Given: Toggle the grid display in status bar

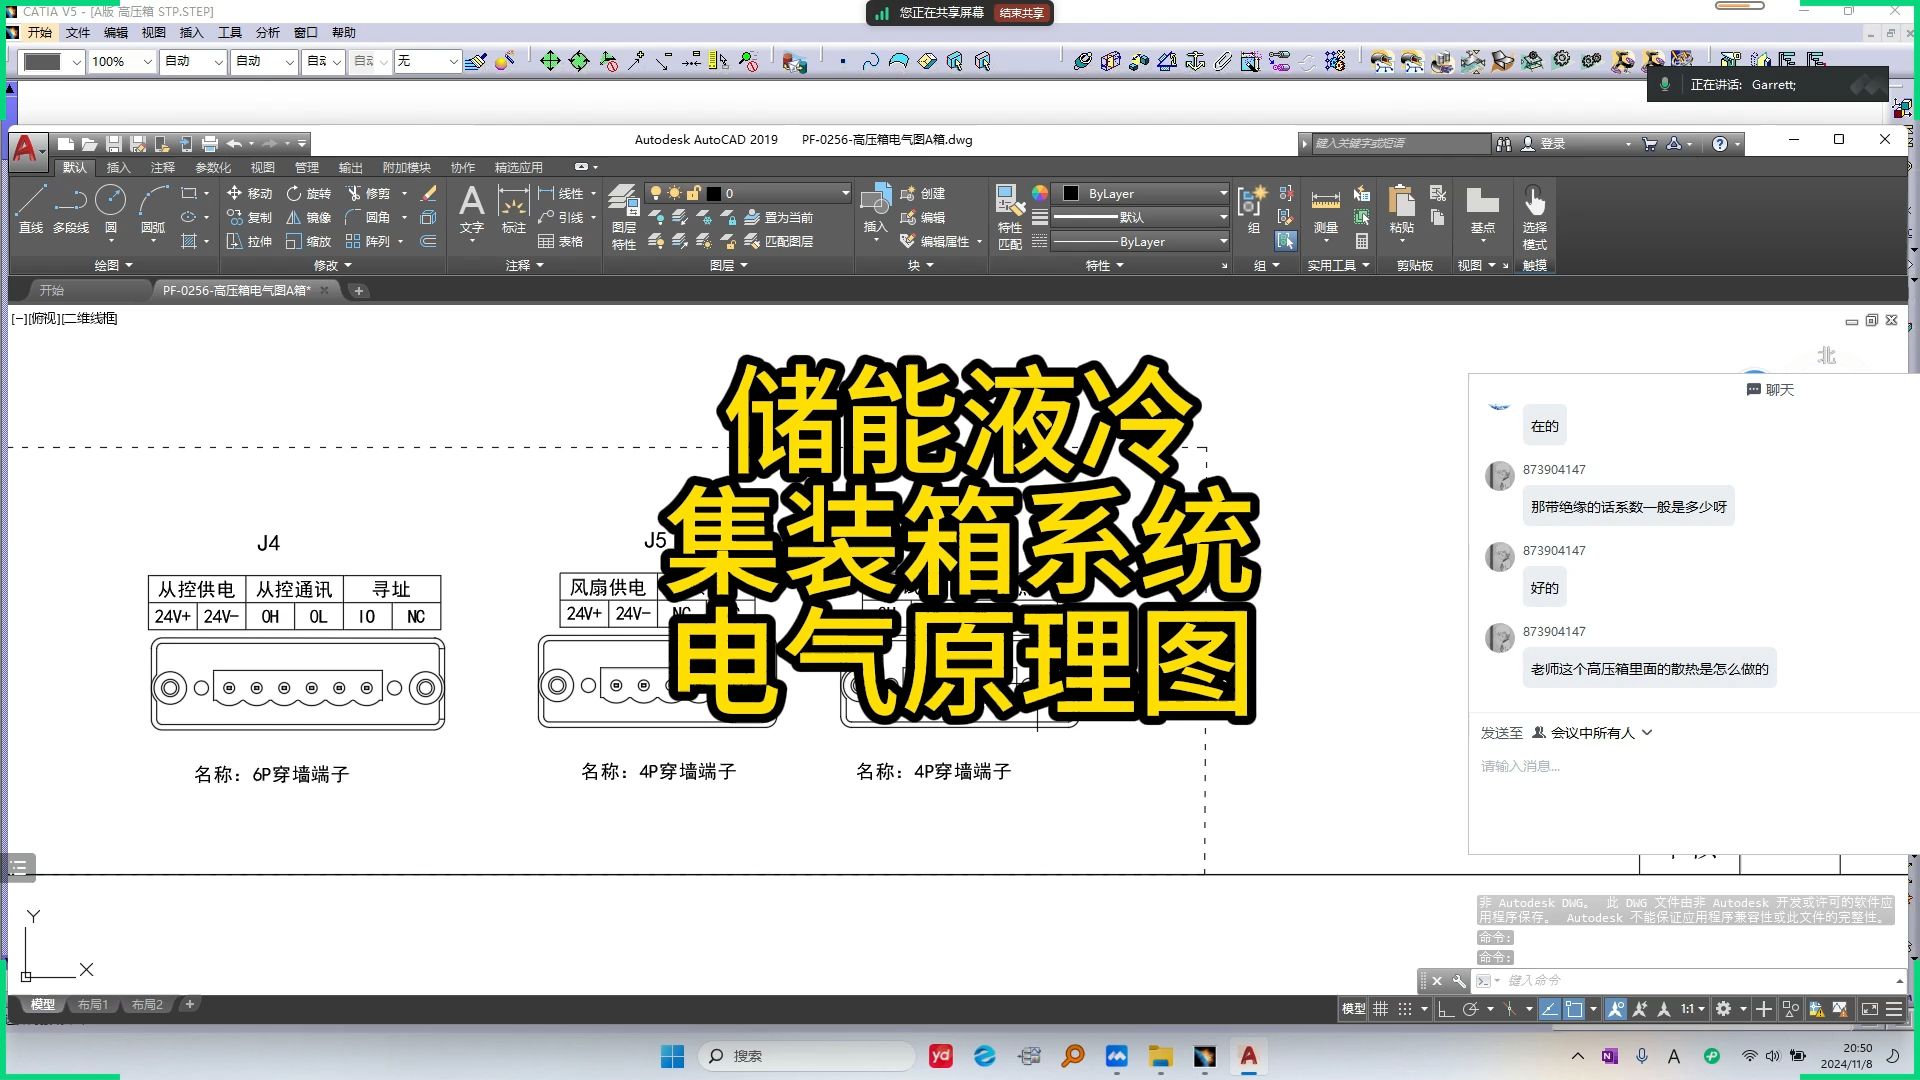Looking at the screenshot, I should tap(1381, 1009).
